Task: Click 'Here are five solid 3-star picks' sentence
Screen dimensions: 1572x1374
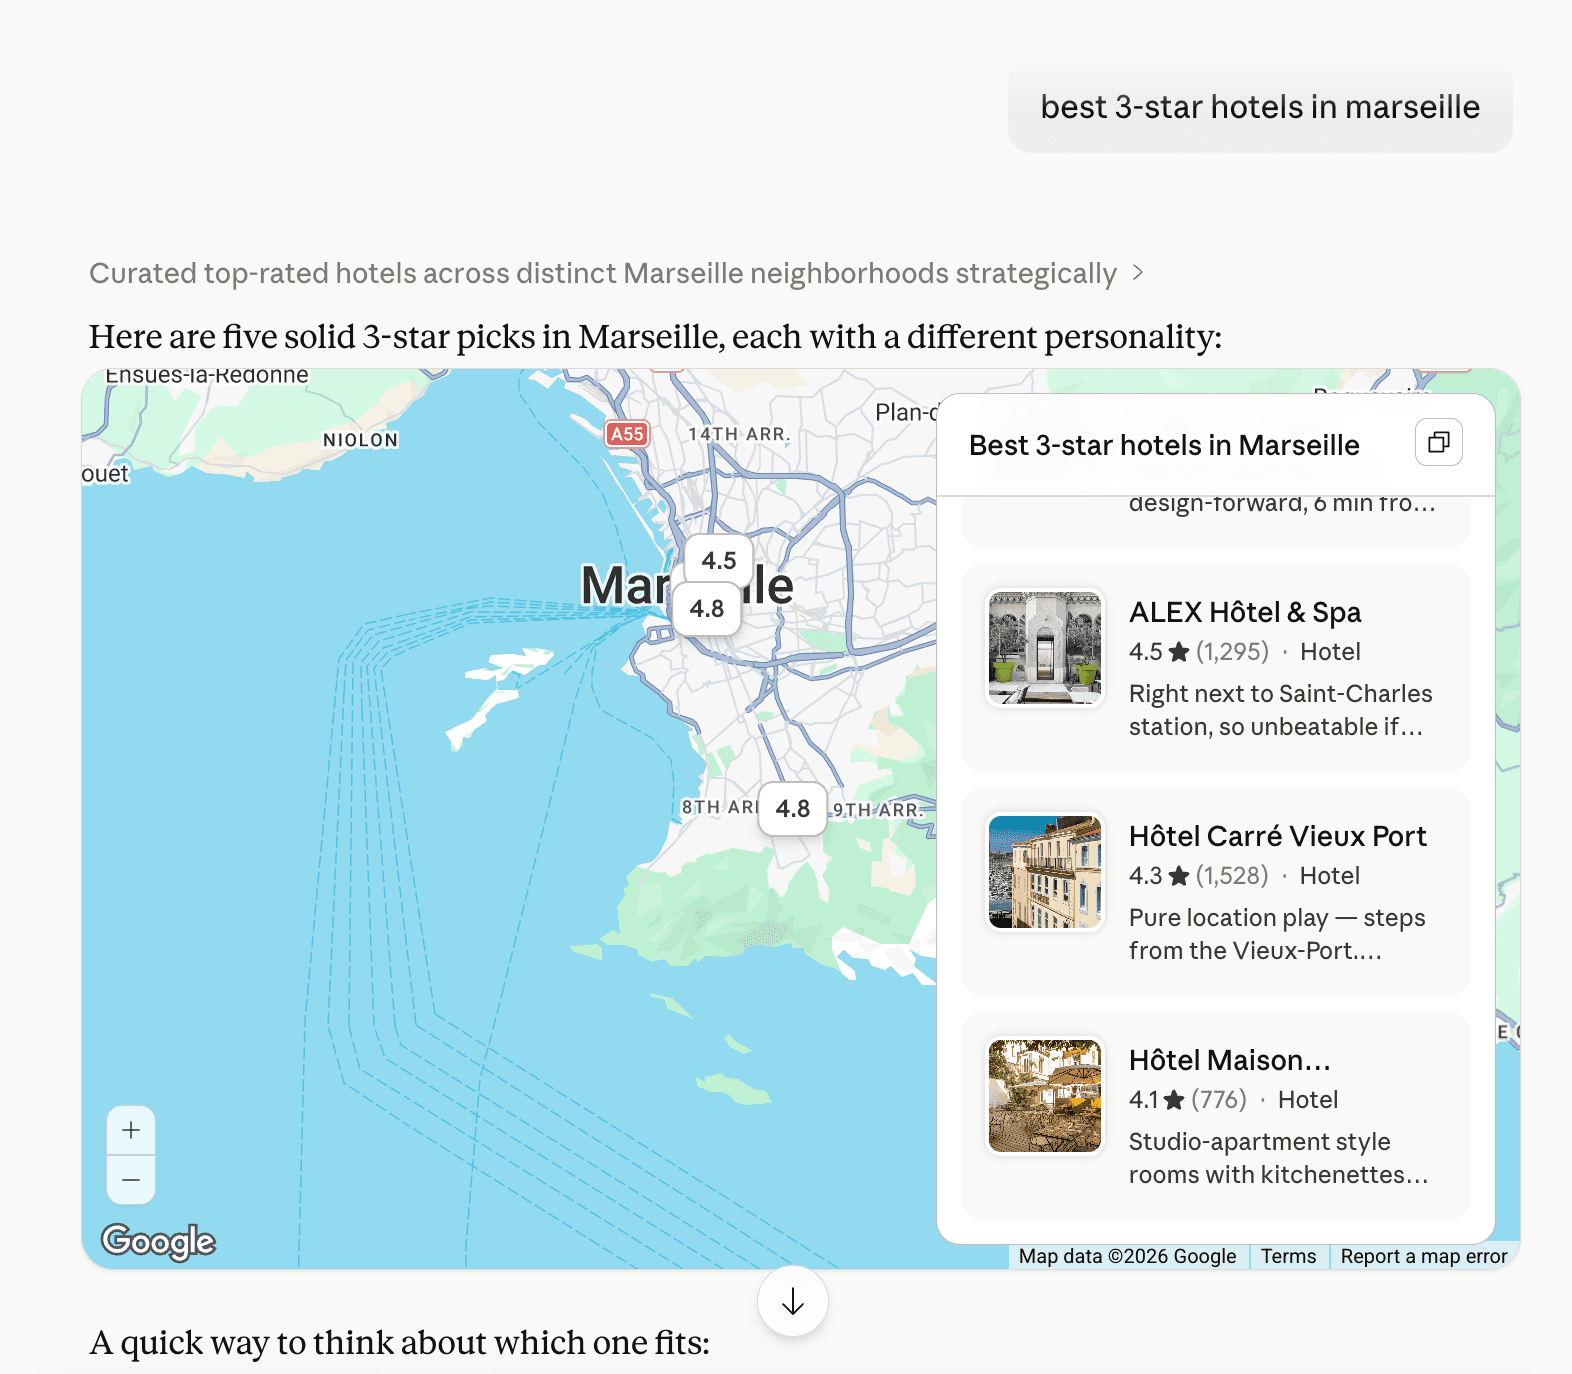Action: (x=655, y=337)
